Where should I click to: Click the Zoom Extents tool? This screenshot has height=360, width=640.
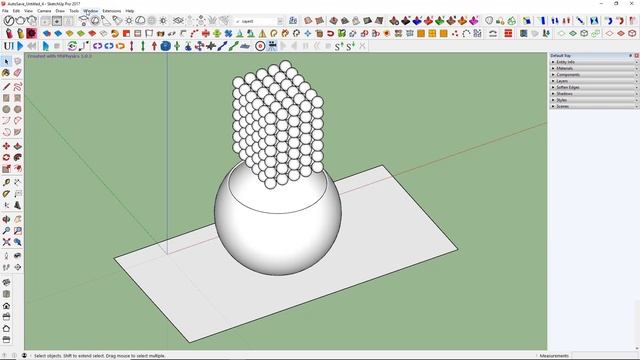(6, 242)
